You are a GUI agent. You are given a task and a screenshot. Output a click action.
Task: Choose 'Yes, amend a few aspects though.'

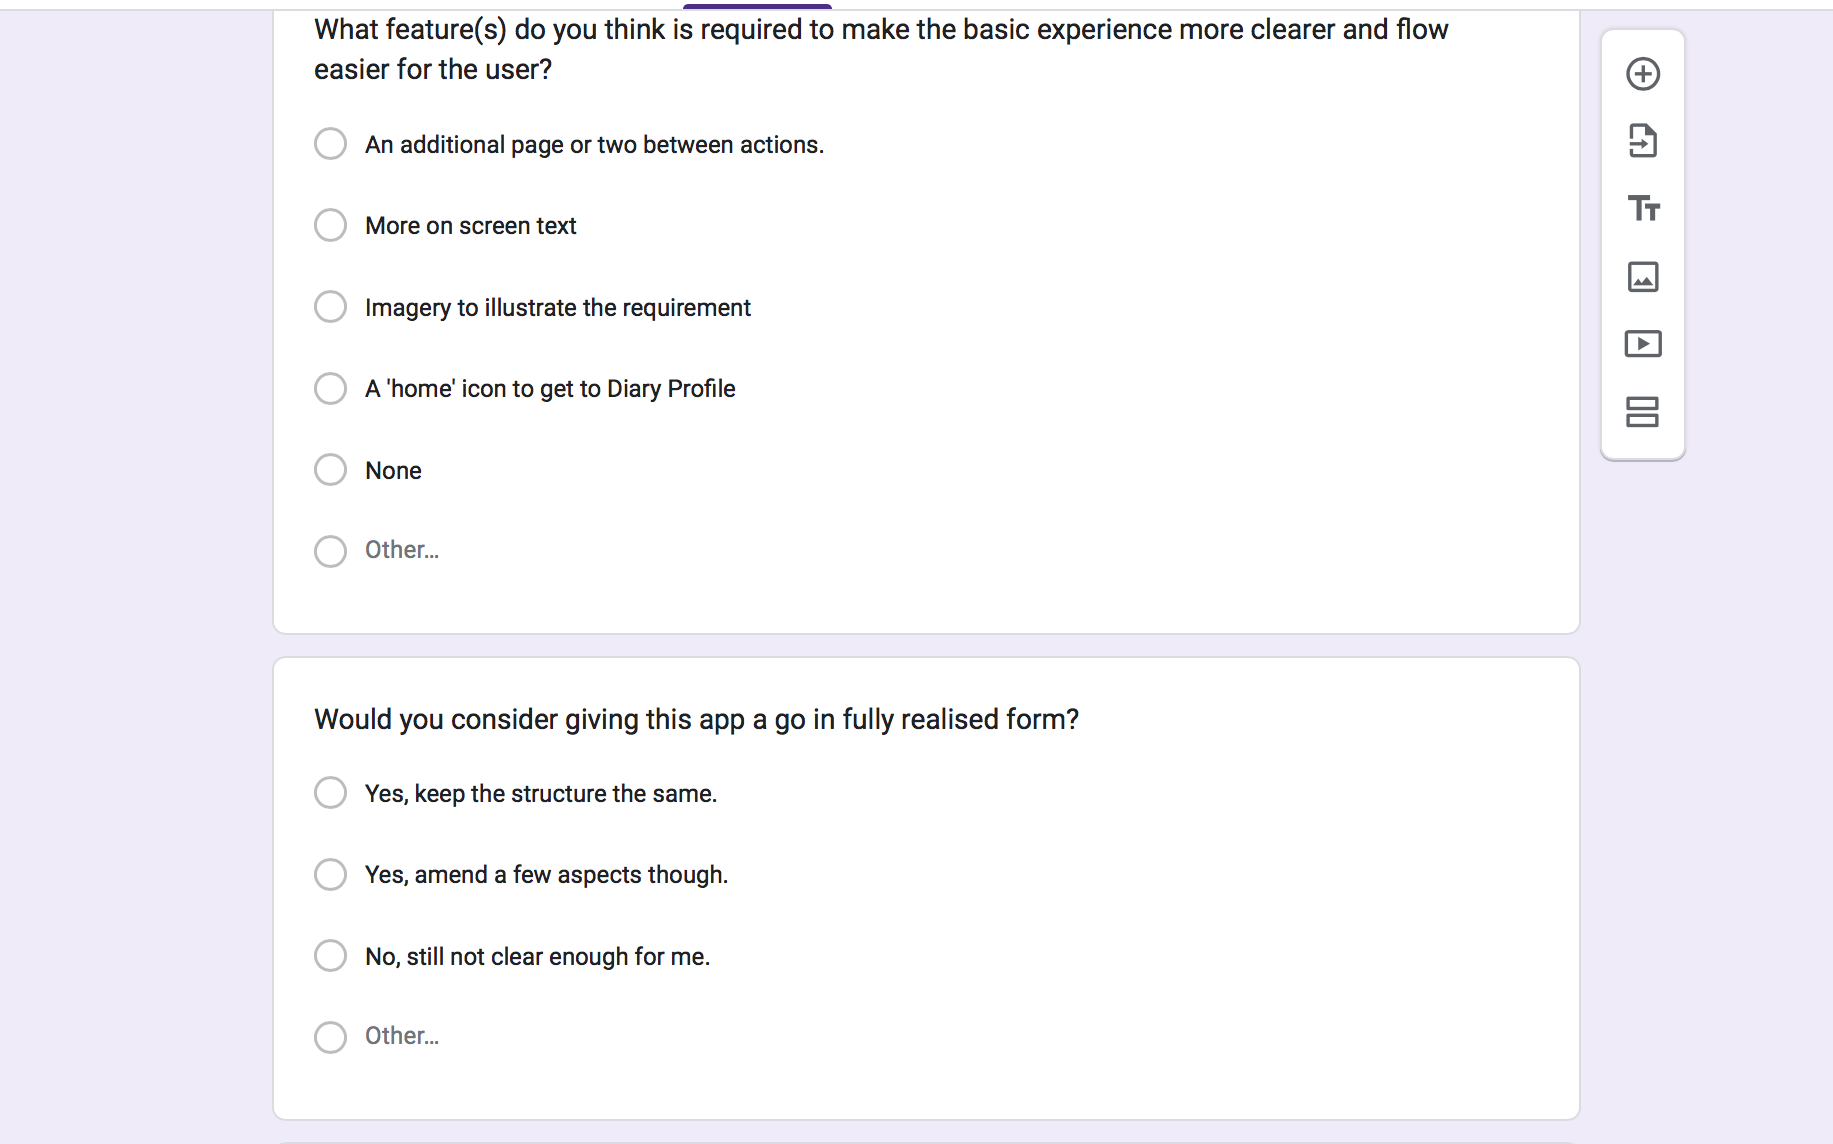pos(330,875)
